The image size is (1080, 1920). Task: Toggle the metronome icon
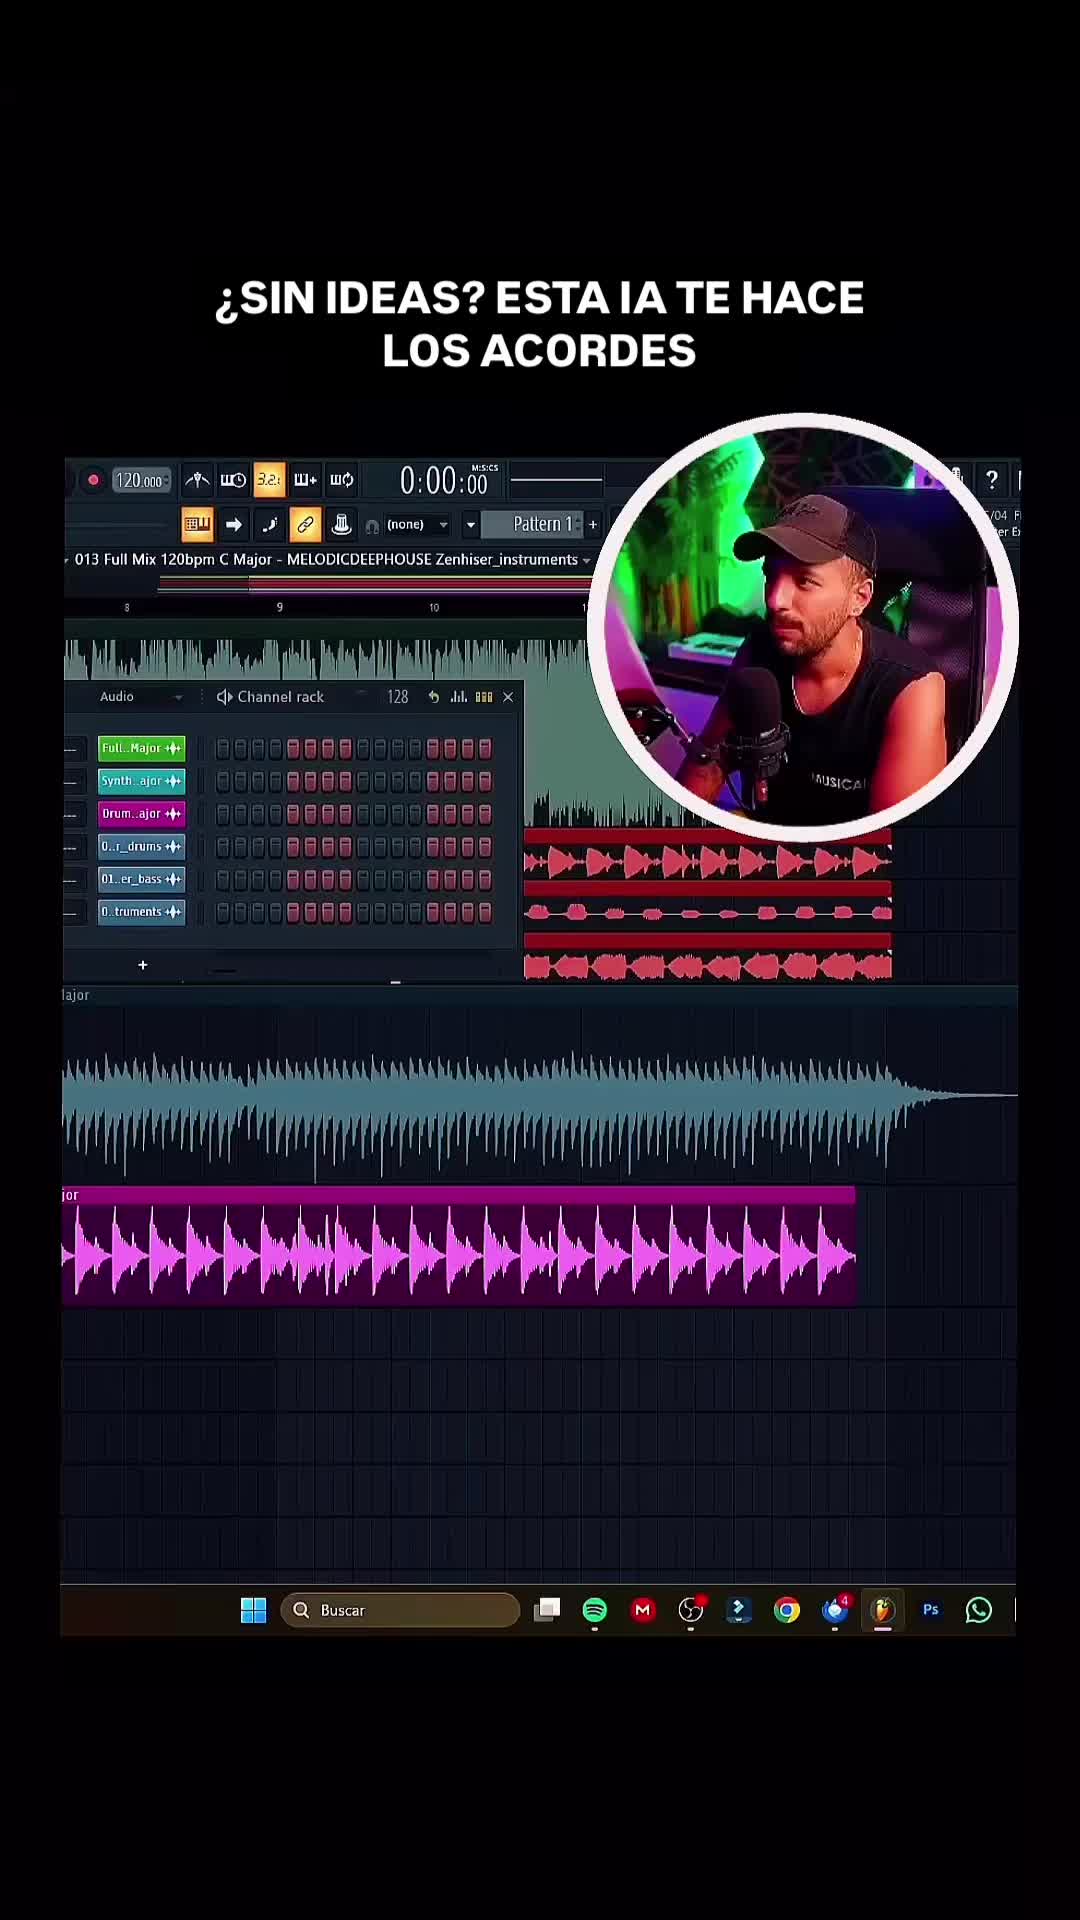point(197,480)
